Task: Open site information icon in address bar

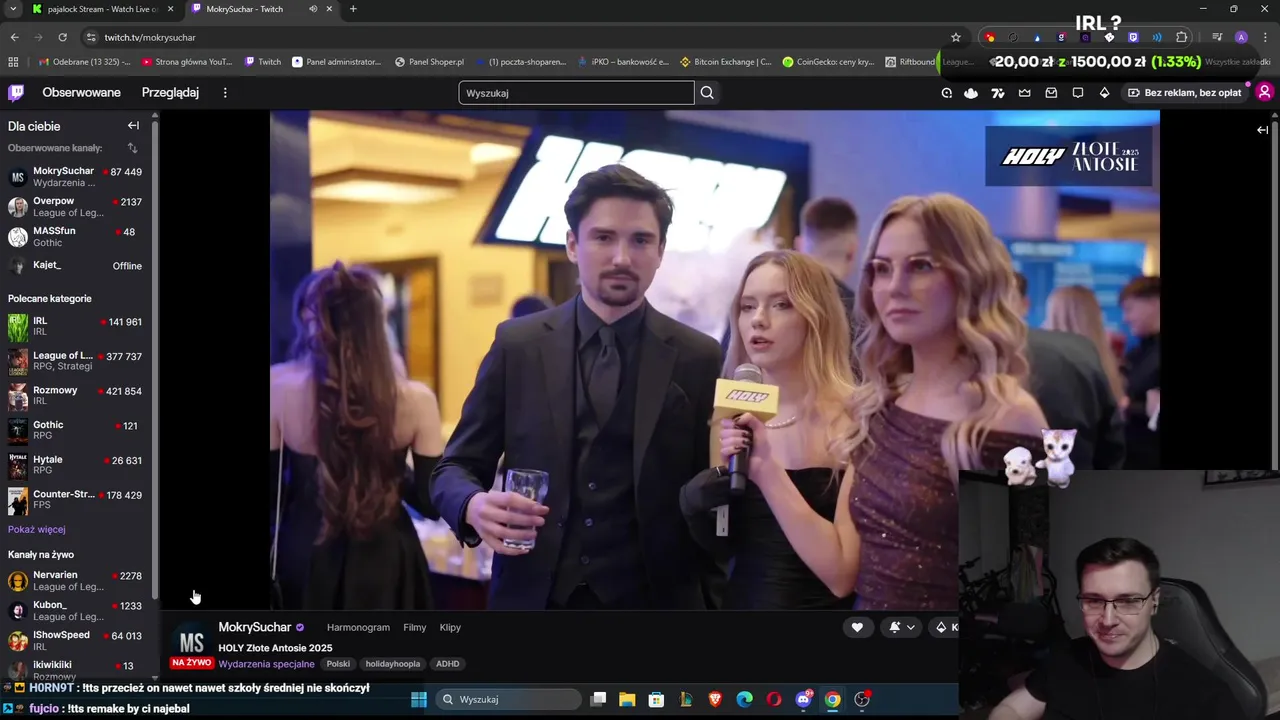Action: pos(91,37)
